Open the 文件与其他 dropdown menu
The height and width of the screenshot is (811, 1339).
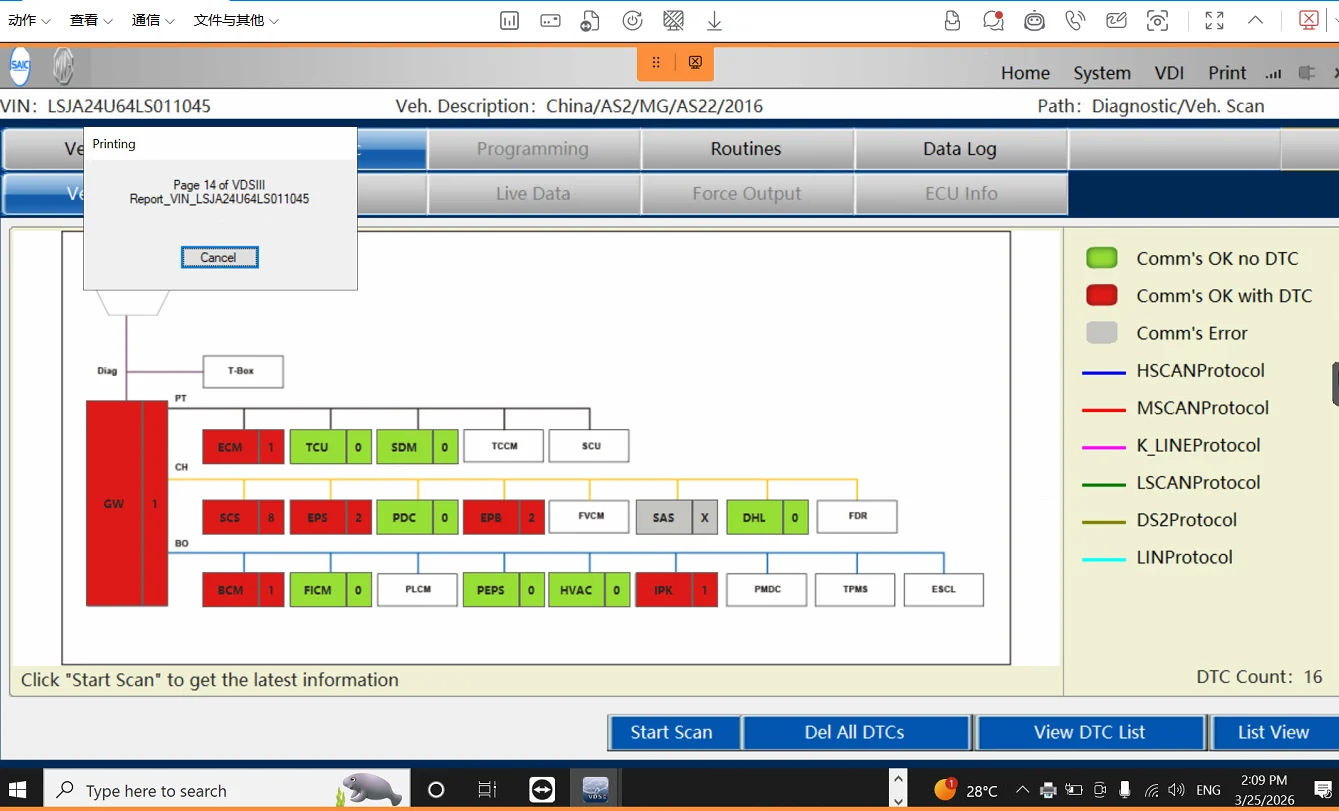point(236,20)
